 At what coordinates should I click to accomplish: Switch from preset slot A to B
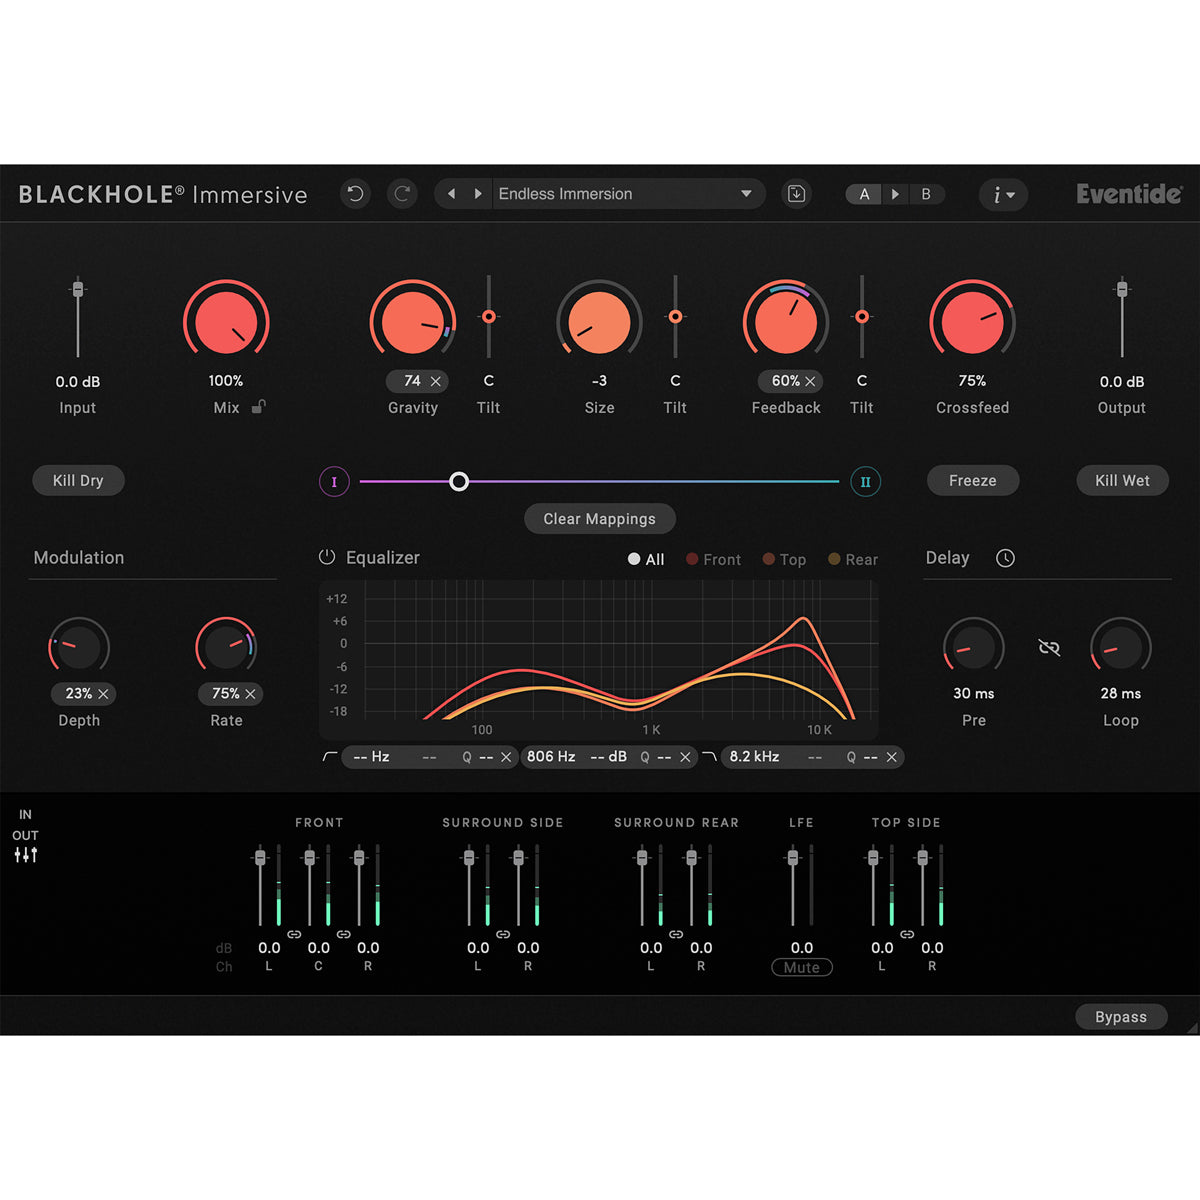(927, 193)
